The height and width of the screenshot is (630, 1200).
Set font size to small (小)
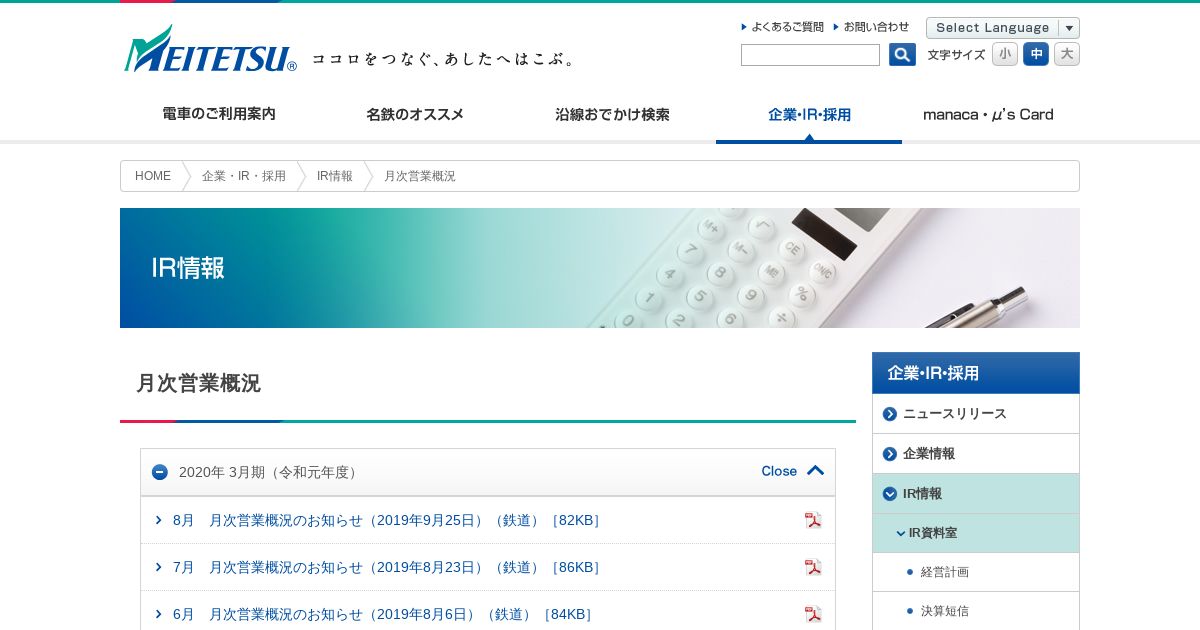[x=1005, y=54]
